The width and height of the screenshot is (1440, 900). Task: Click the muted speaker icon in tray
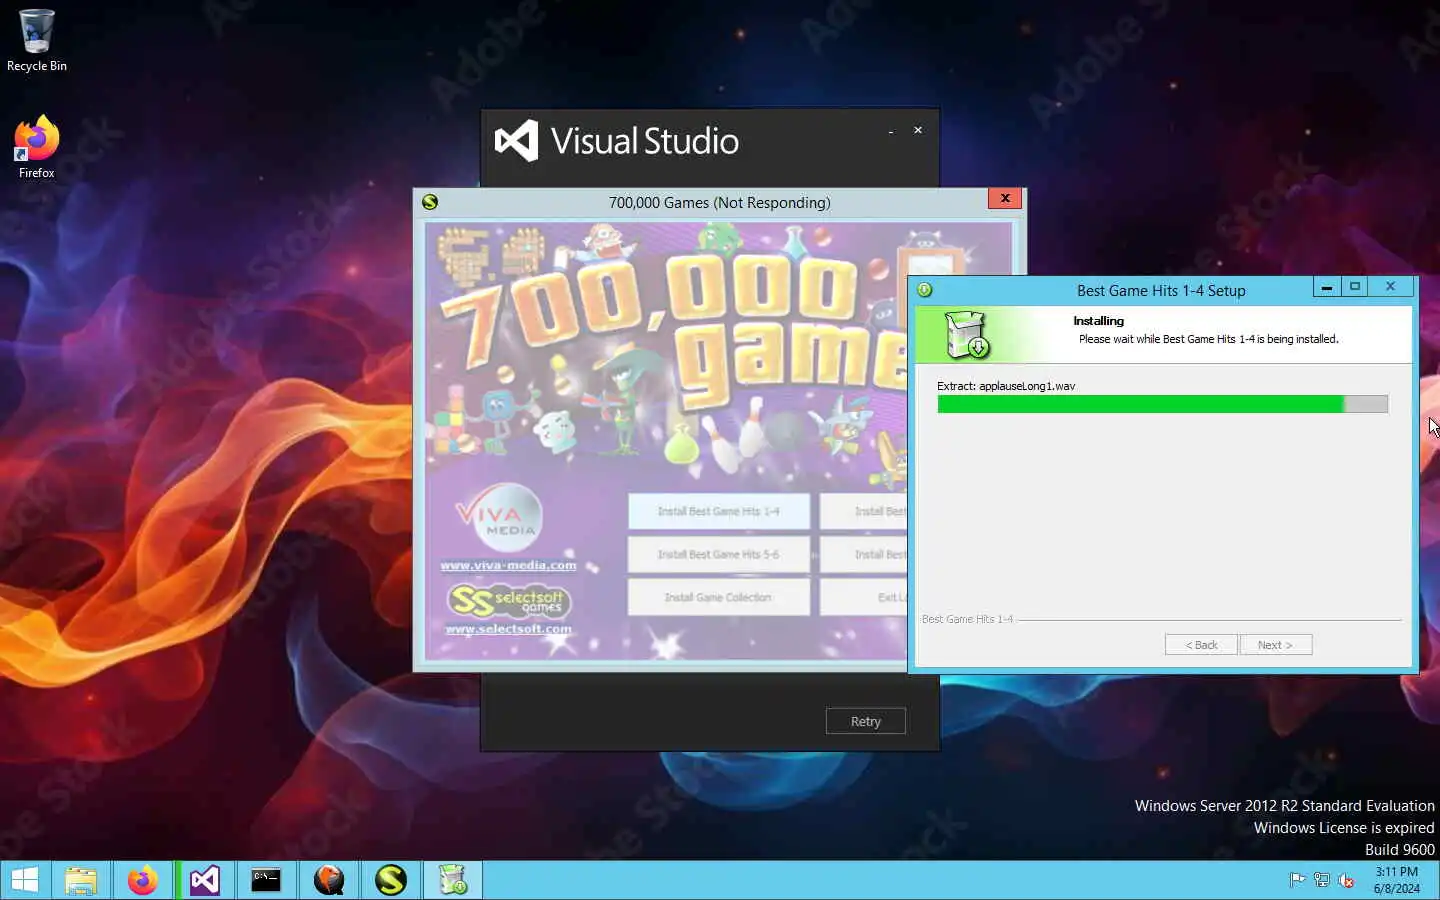tap(1346, 880)
